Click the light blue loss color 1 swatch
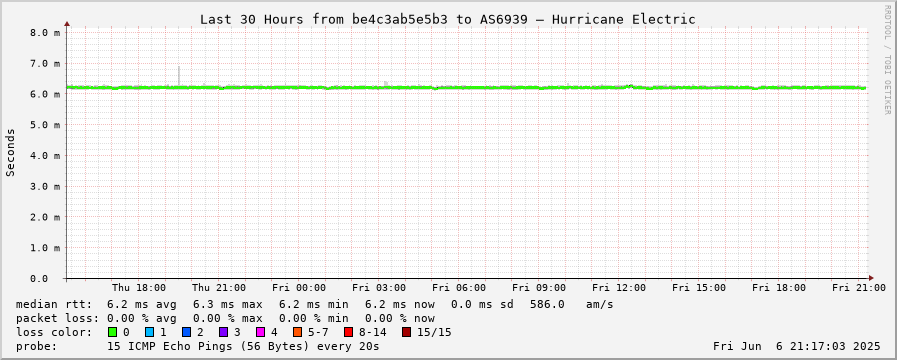Screen dimensions: 897x360 tap(149, 332)
